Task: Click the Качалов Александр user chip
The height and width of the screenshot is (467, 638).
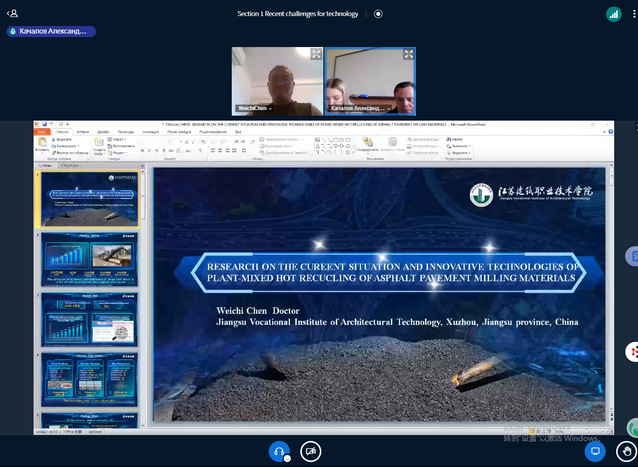Action: [x=52, y=31]
